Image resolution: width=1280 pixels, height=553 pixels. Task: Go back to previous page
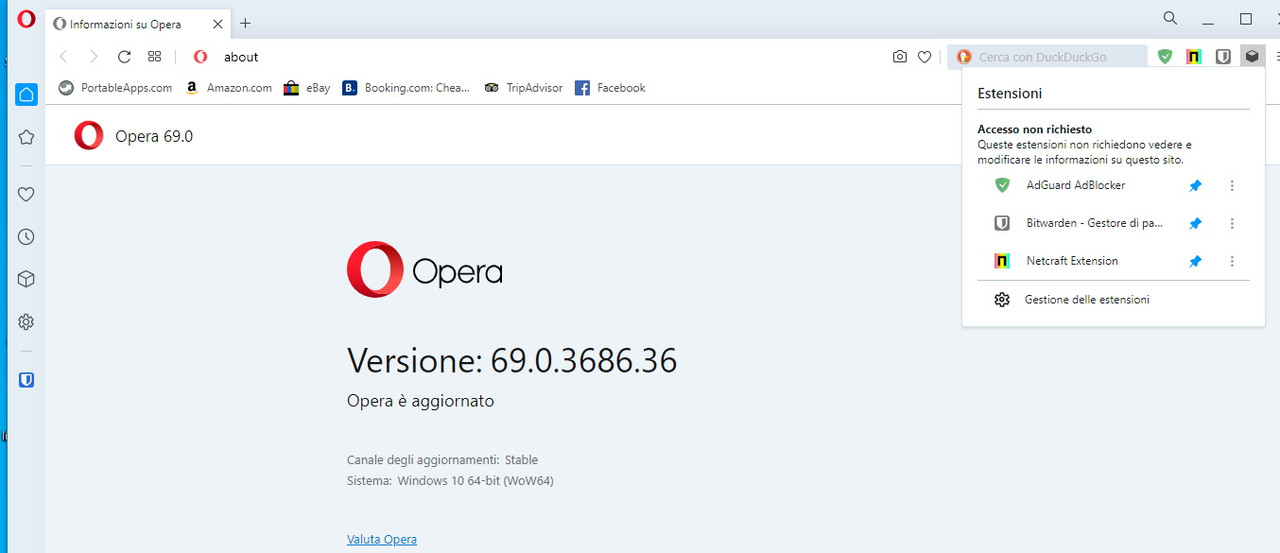[64, 57]
